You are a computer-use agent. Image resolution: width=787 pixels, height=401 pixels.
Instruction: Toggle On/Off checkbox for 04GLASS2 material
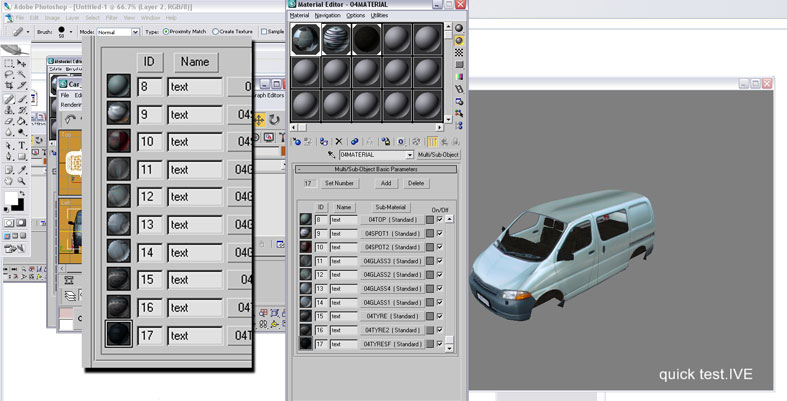[439, 274]
